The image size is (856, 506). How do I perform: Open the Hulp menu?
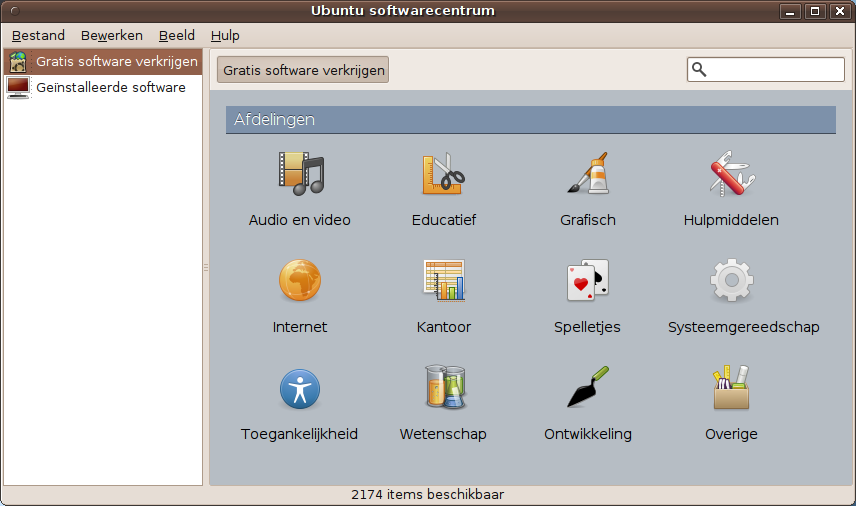225,35
